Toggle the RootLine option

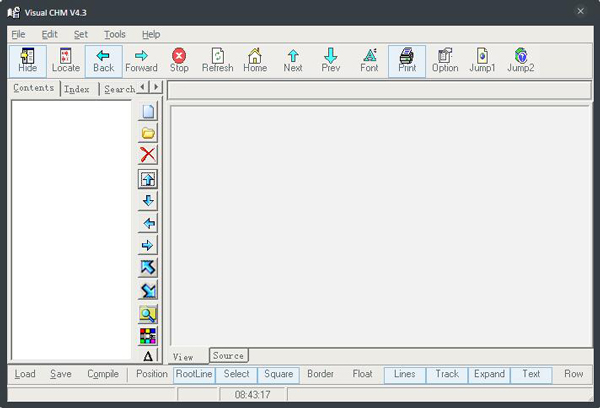[x=194, y=375]
